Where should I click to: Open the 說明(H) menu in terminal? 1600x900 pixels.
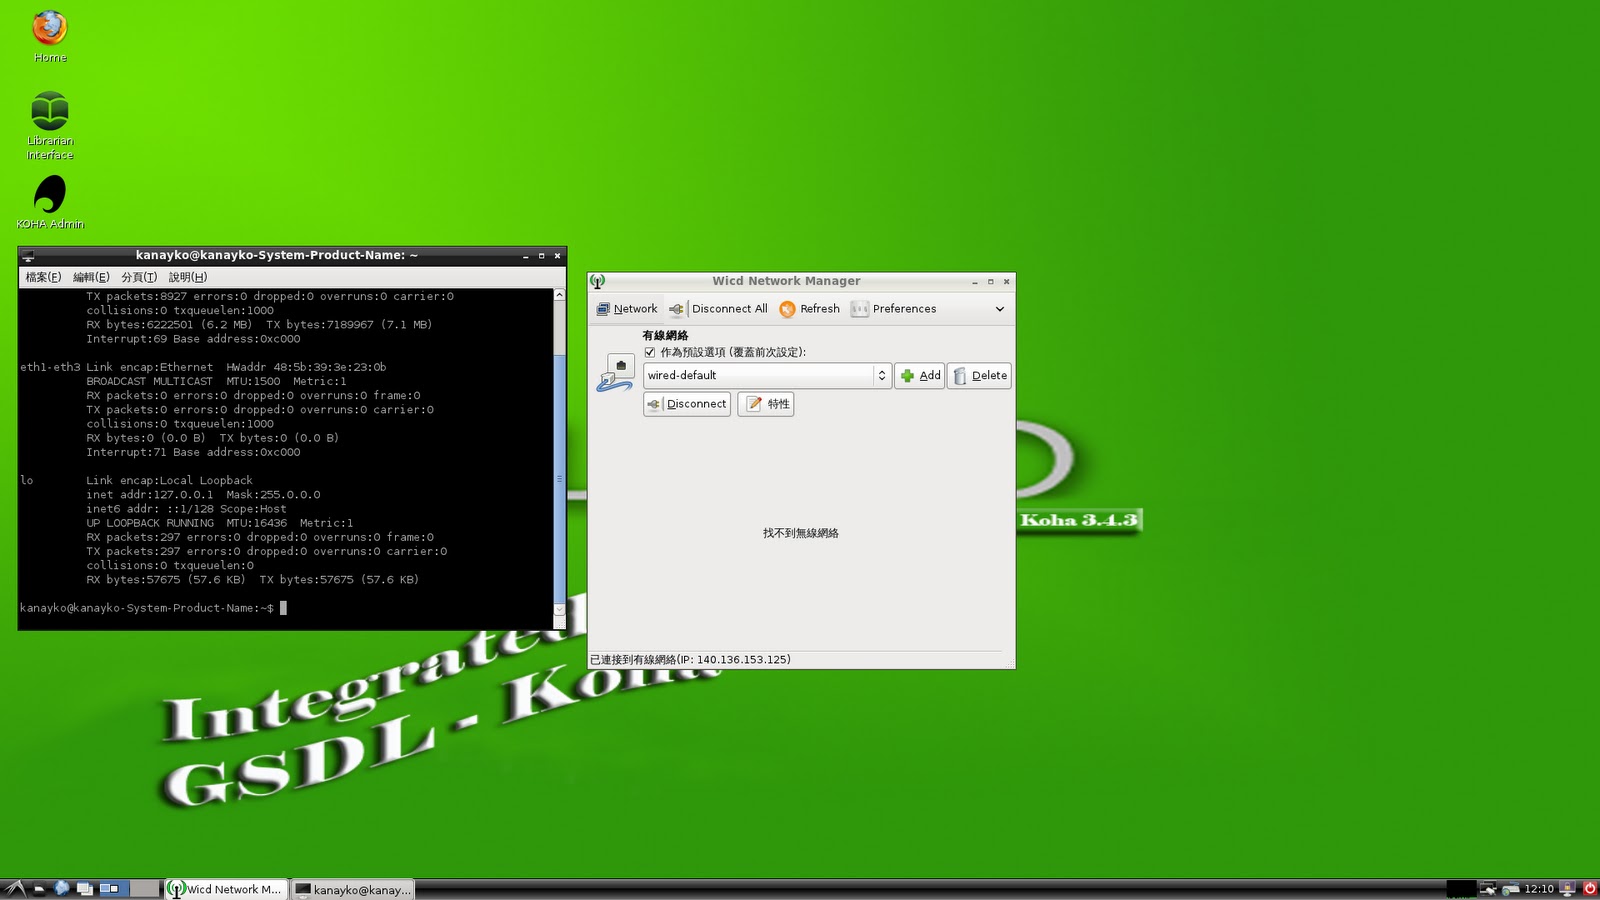point(188,277)
